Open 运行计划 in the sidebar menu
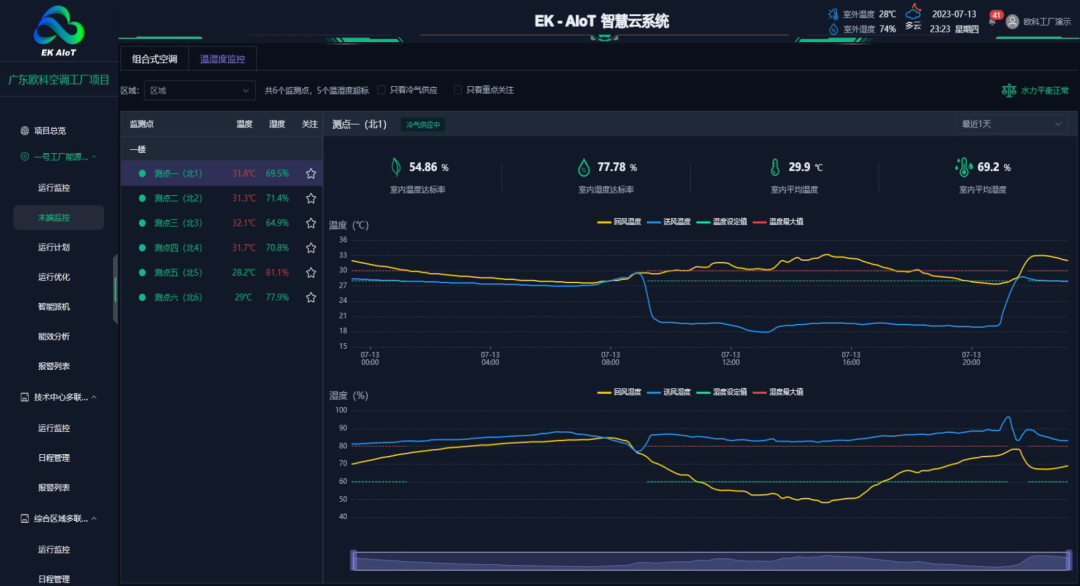Image resolution: width=1080 pixels, height=586 pixels. [x=54, y=247]
